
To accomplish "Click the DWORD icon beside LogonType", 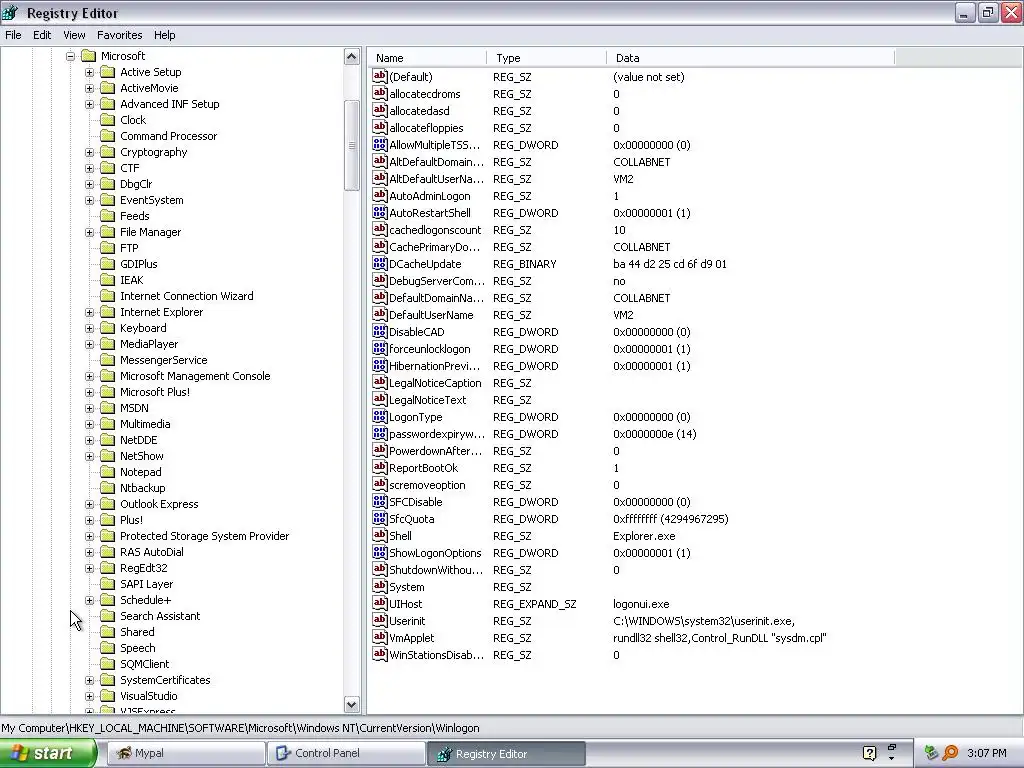I will (x=379, y=417).
